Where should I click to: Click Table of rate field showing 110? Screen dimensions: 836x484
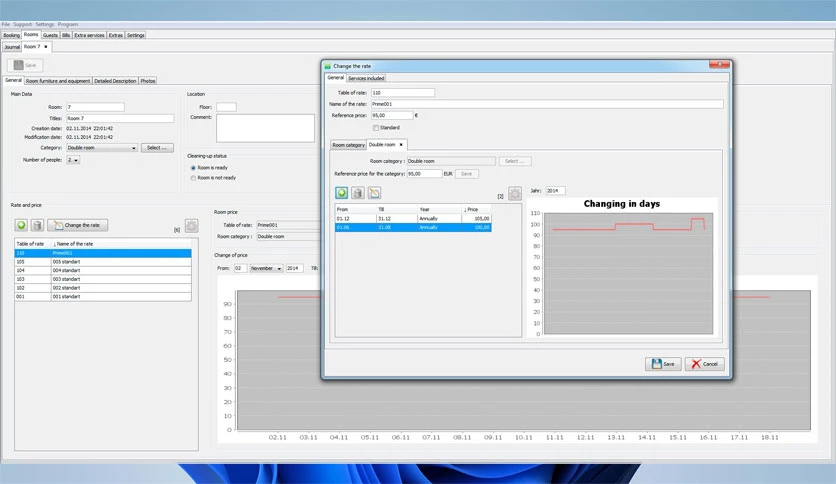click(403, 93)
